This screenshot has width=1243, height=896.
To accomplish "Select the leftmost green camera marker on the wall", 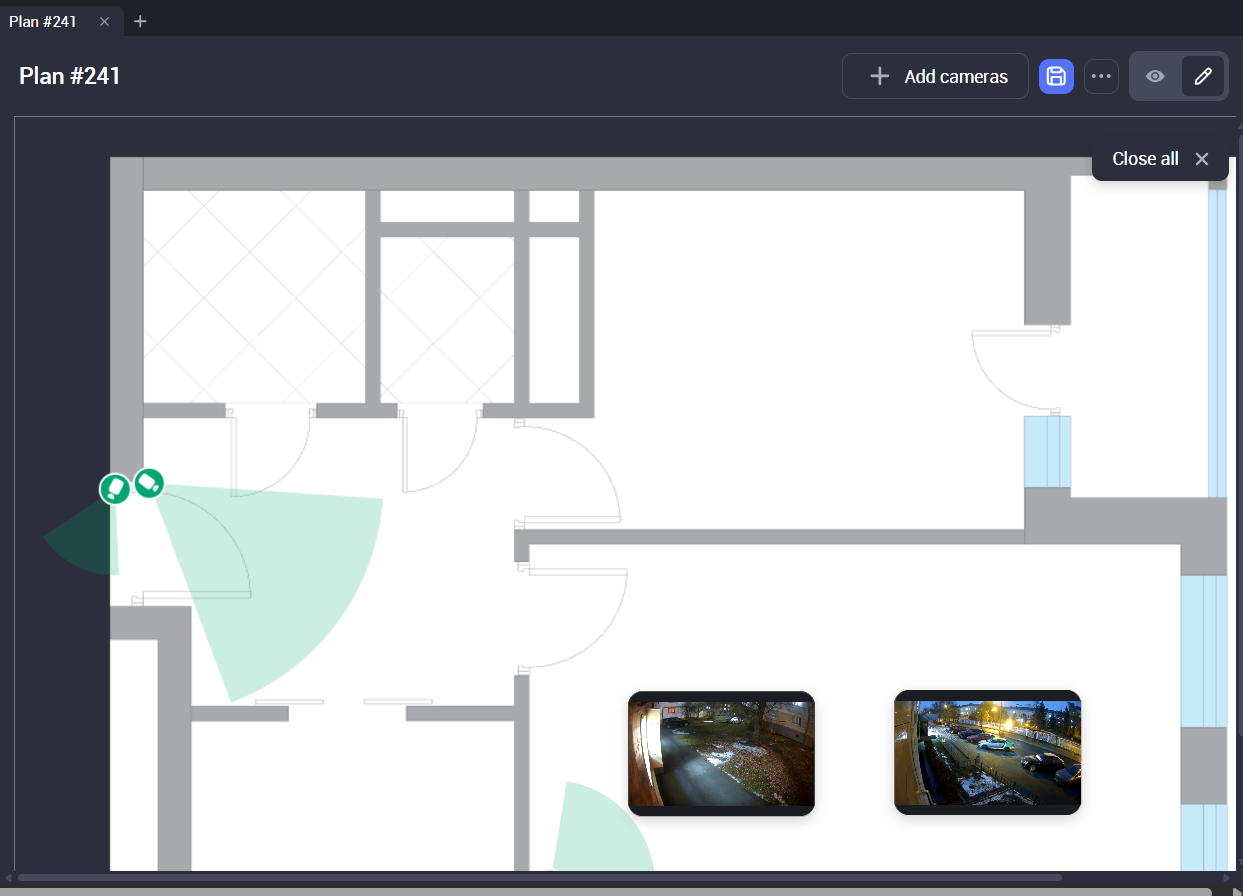I will pos(115,489).
